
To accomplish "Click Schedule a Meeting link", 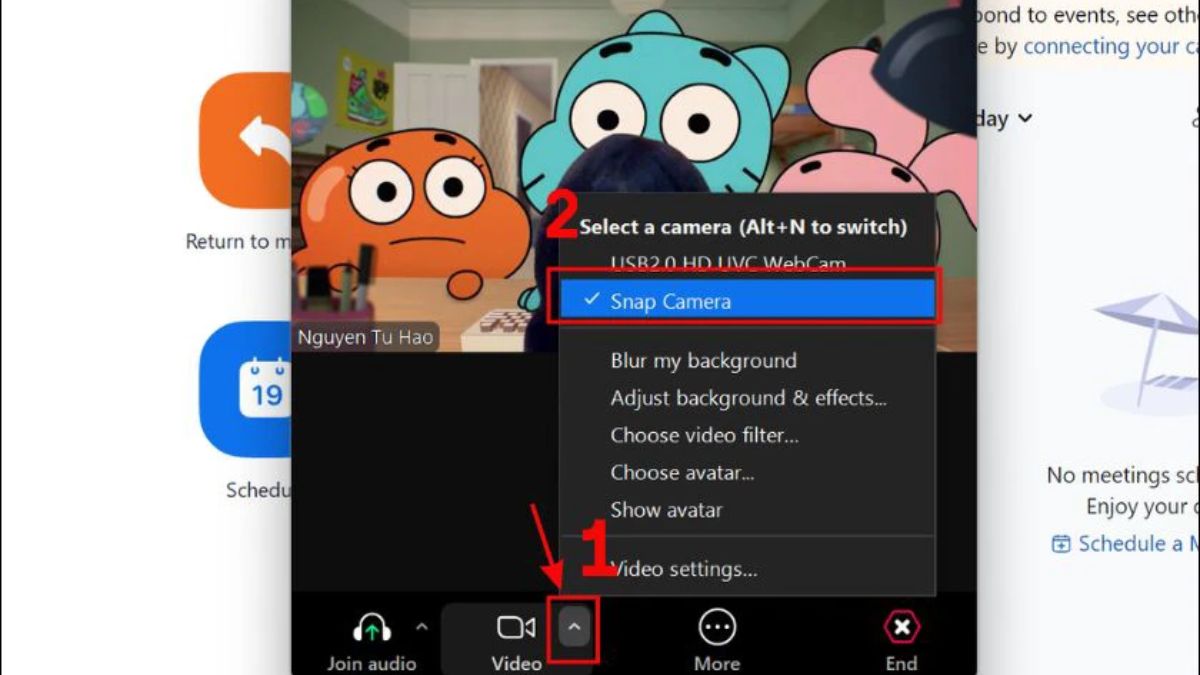I will 1125,543.
